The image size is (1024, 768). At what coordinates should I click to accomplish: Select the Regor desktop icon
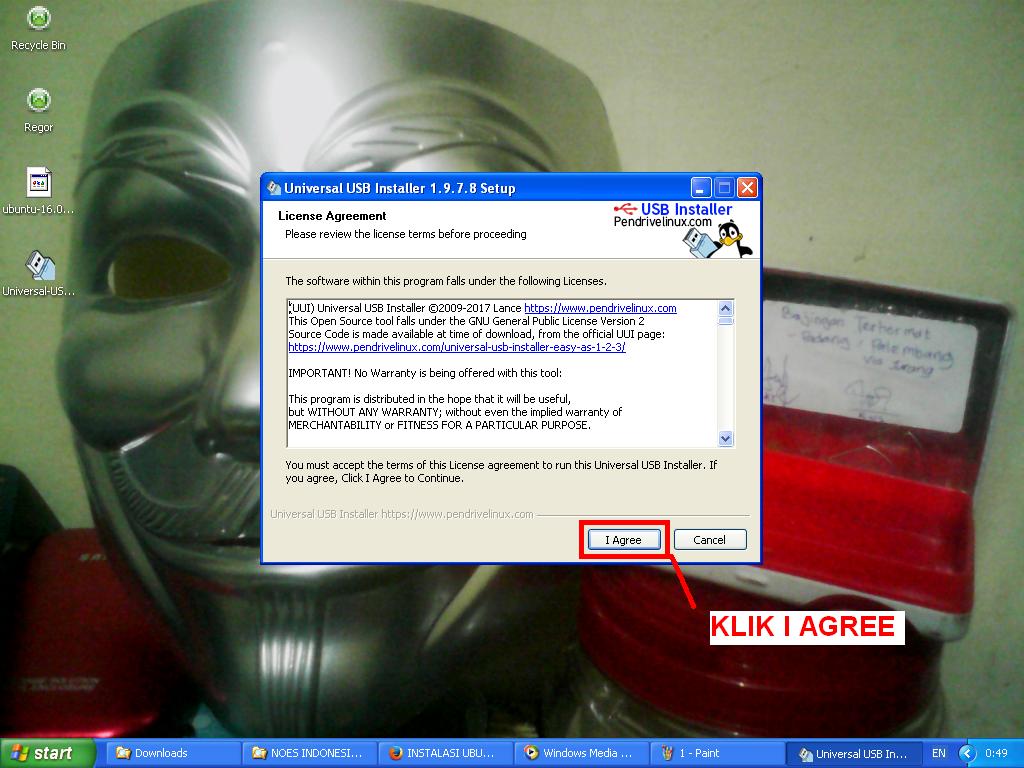pos(39,110)
